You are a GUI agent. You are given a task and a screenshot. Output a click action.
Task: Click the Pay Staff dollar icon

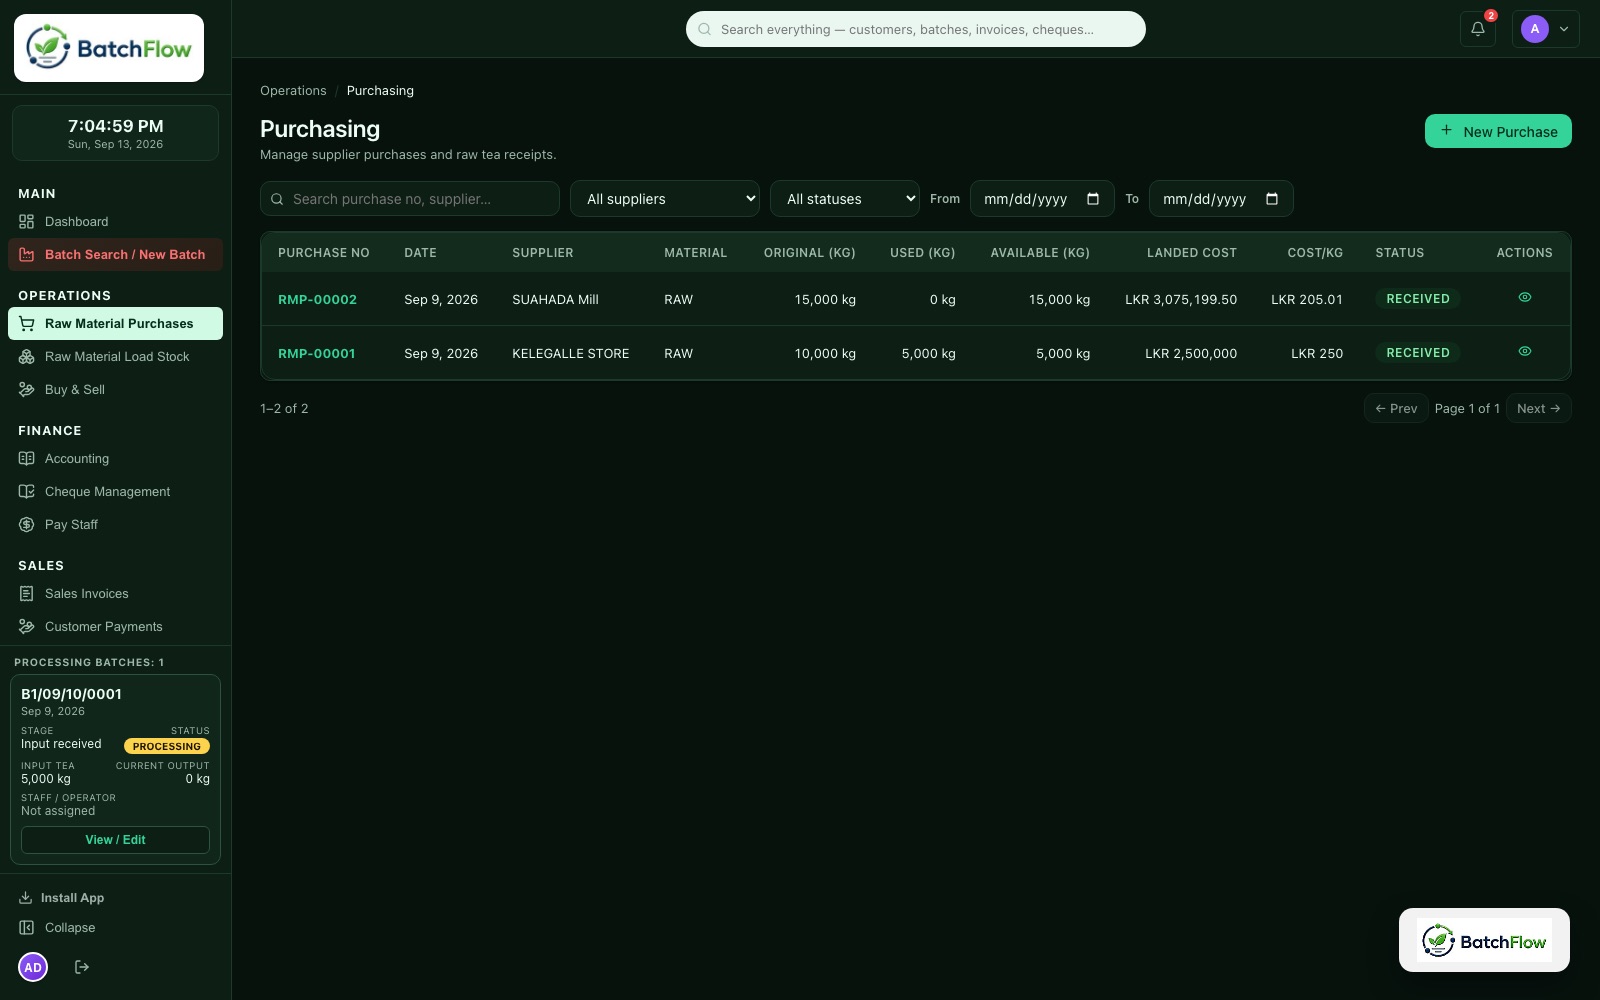click(27, 525)
